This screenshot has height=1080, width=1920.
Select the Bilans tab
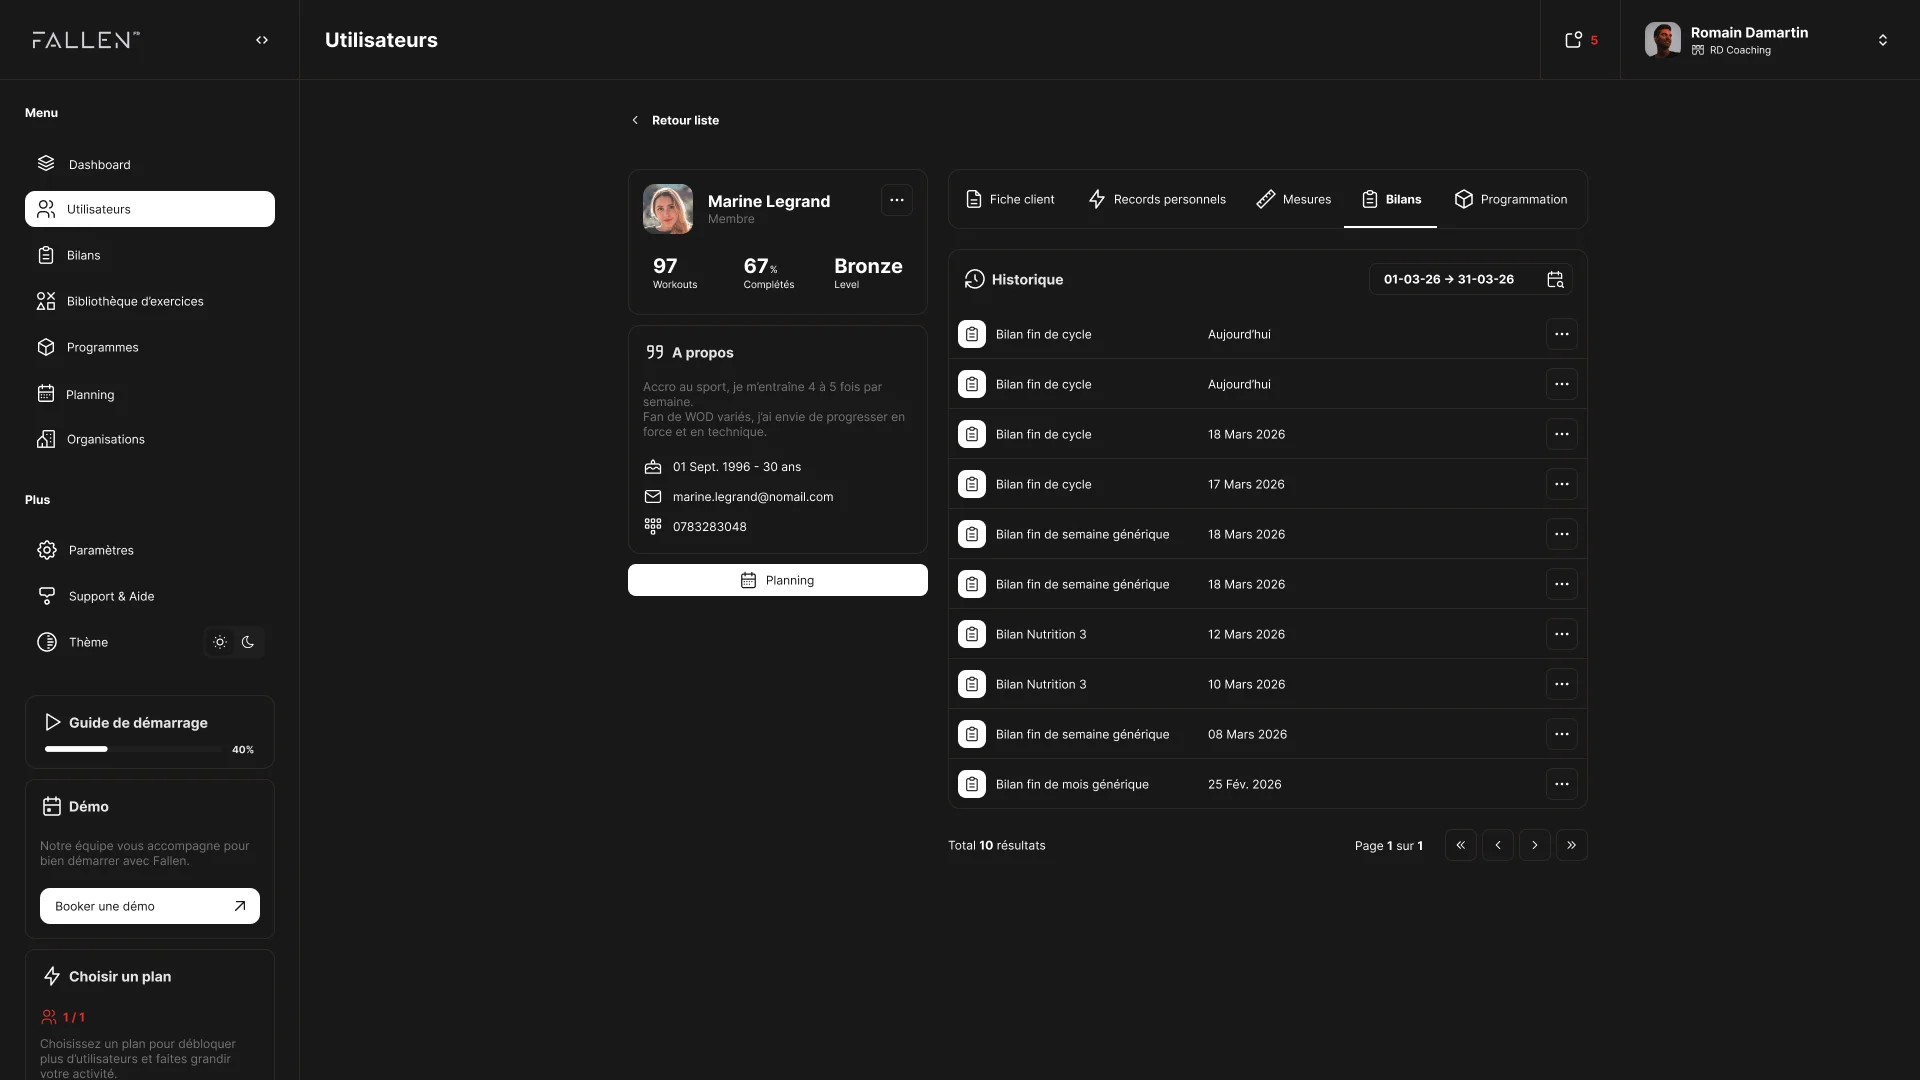tap(1391, 199)
